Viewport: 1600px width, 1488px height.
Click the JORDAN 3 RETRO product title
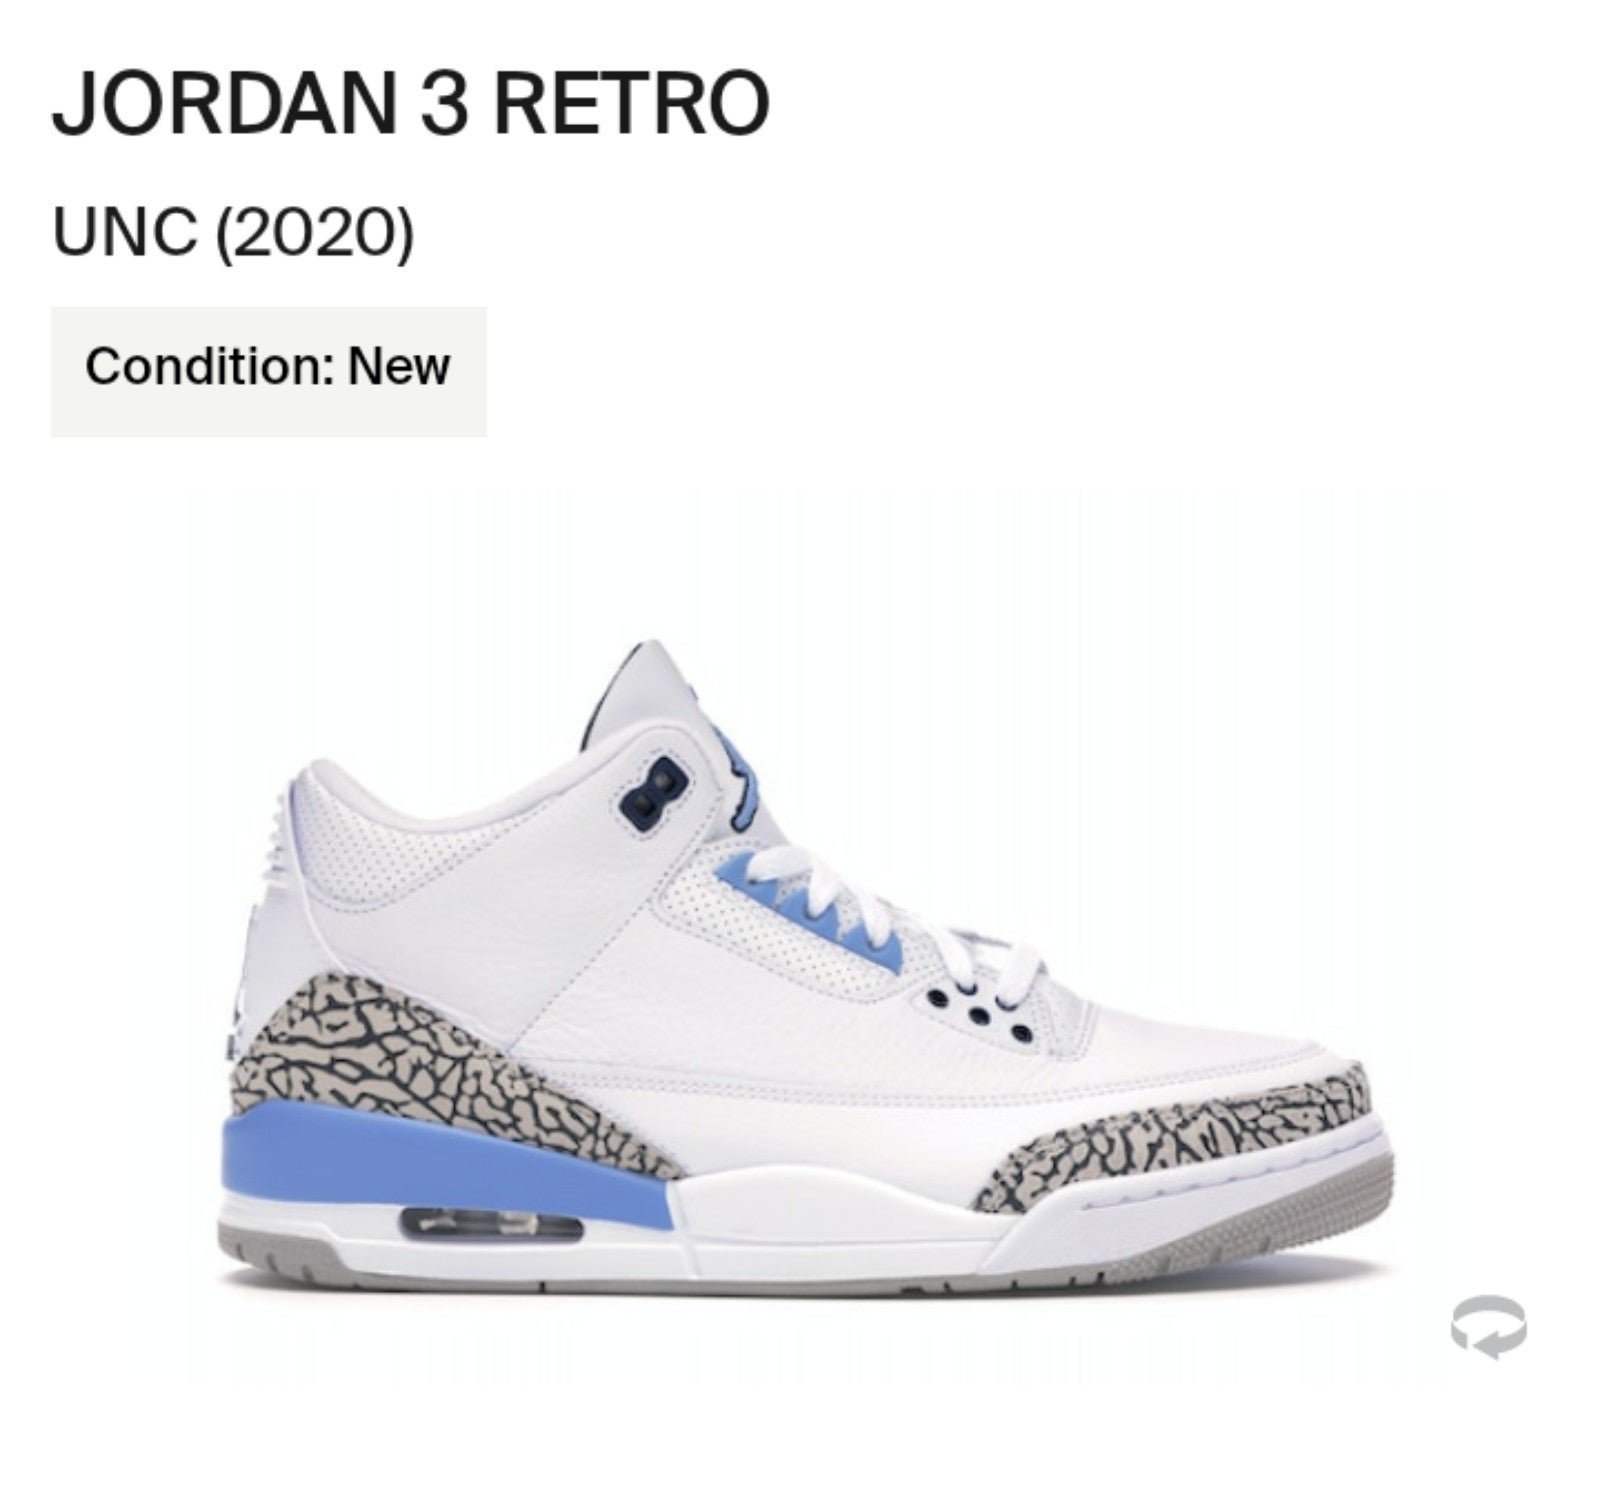pos(410,104)
